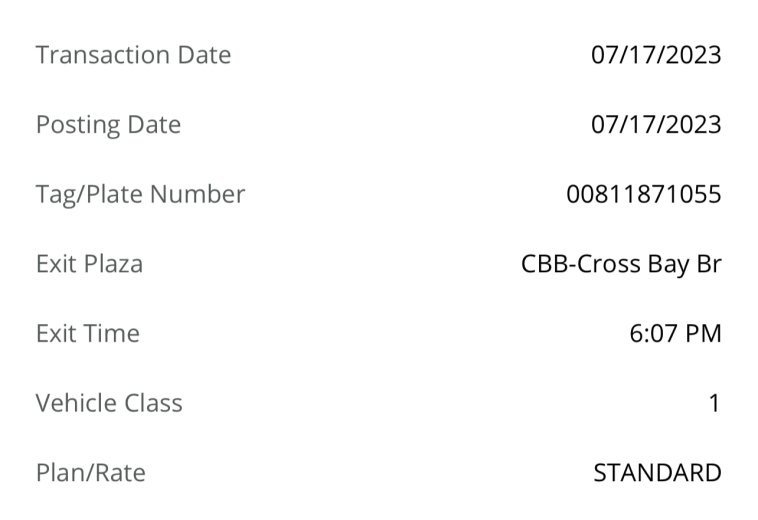Select the STANDARD plan value

click(657, 473)
